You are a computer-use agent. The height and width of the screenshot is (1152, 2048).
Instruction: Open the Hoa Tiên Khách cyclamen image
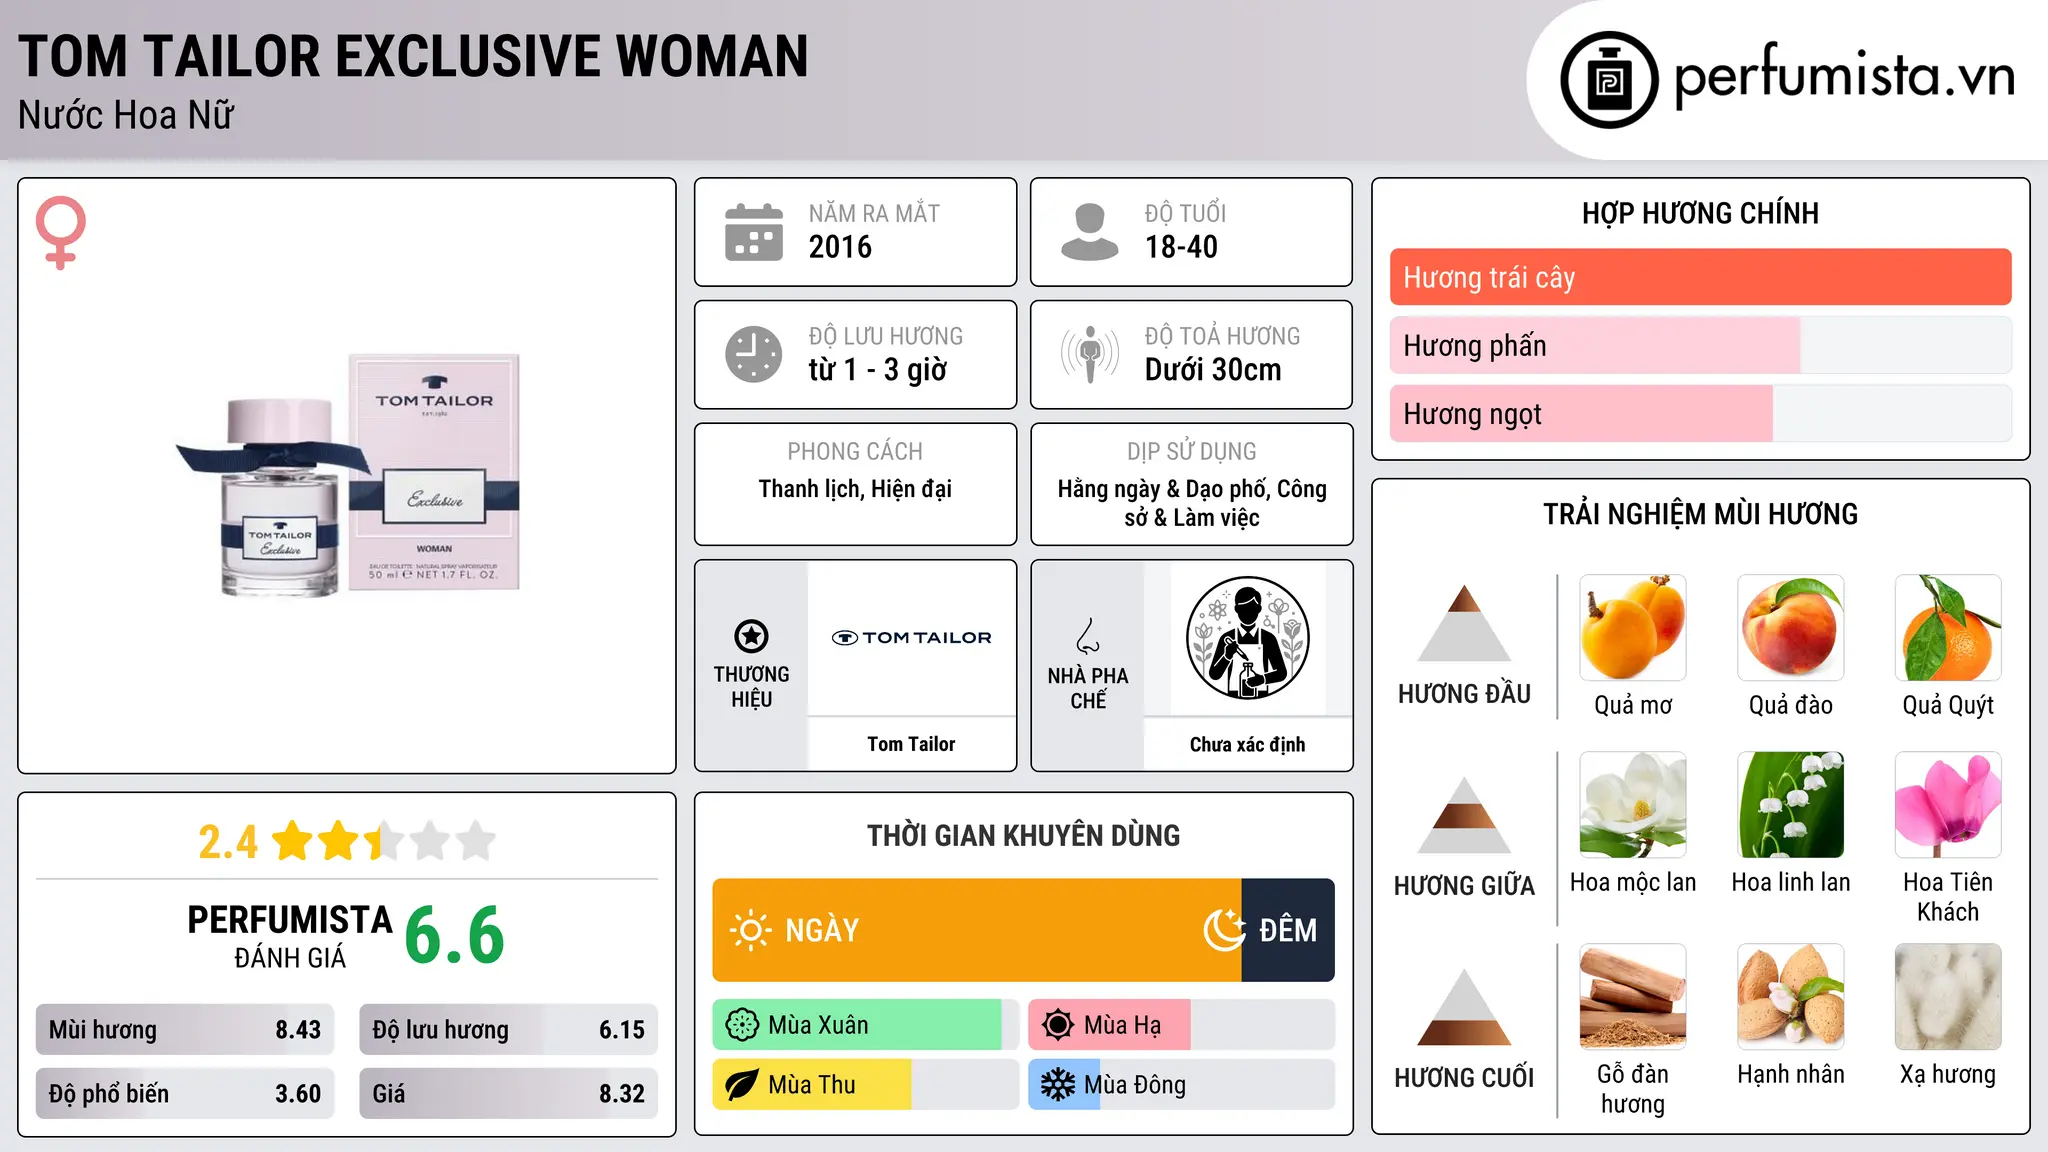tap(1948, 805)
